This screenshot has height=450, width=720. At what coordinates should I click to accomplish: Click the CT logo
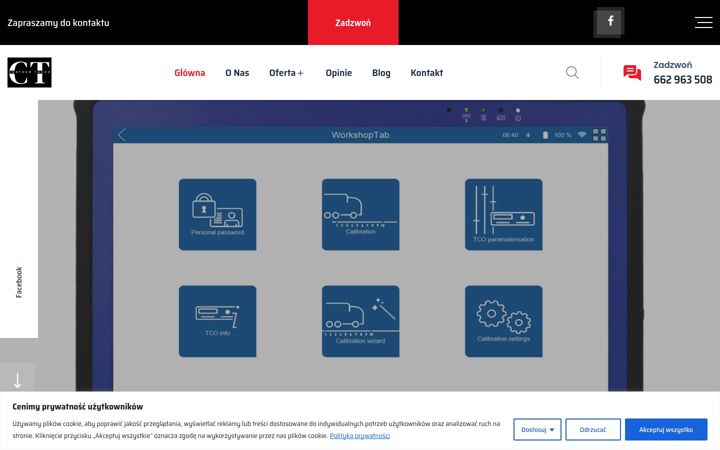tap(29, 73)
